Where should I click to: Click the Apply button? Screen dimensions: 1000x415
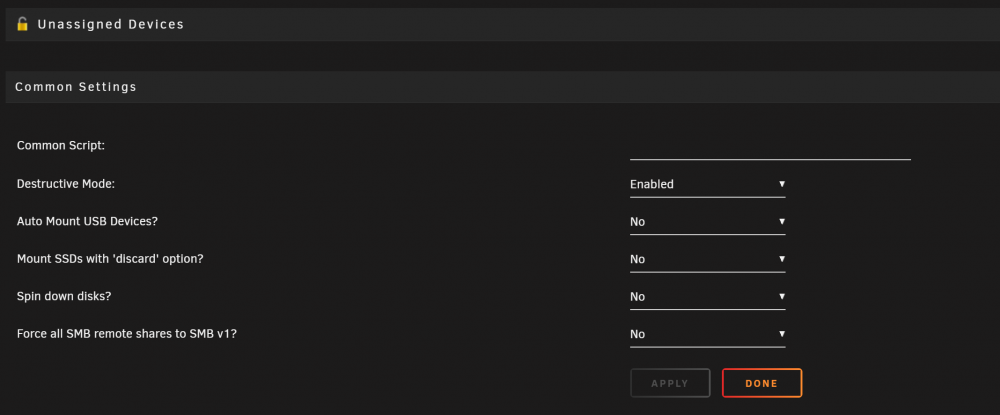click(x=670, y=383)
